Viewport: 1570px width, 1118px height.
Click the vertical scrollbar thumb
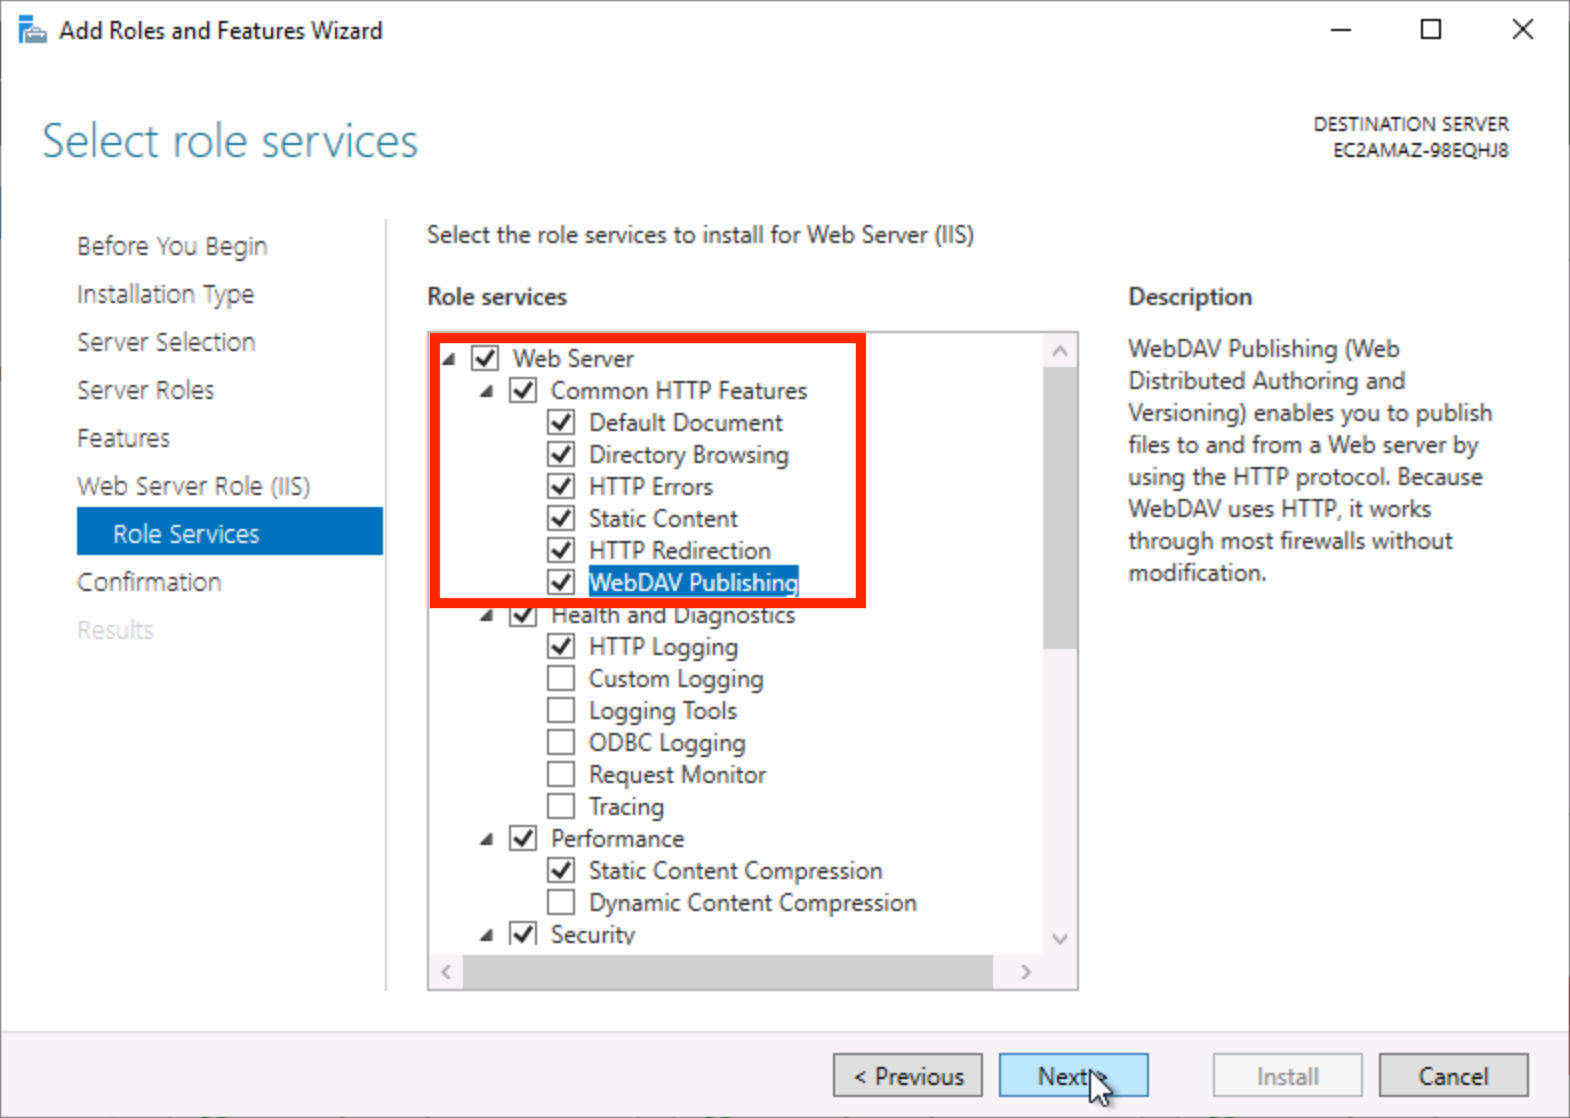[1060, 508]
